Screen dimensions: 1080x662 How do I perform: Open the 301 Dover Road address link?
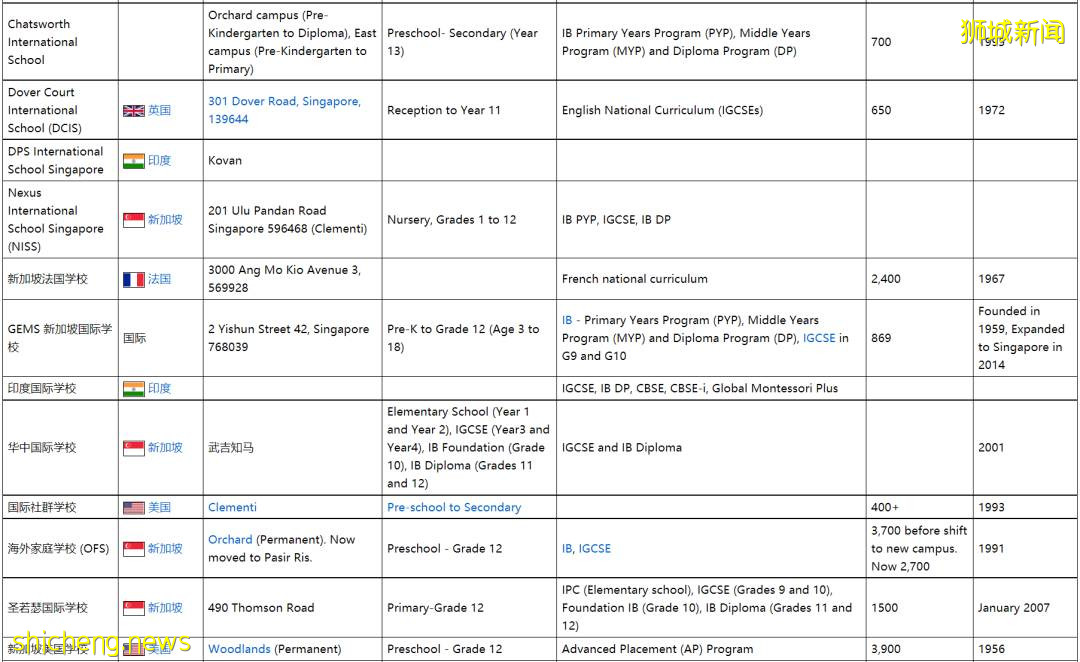click(x=284, y=110)
